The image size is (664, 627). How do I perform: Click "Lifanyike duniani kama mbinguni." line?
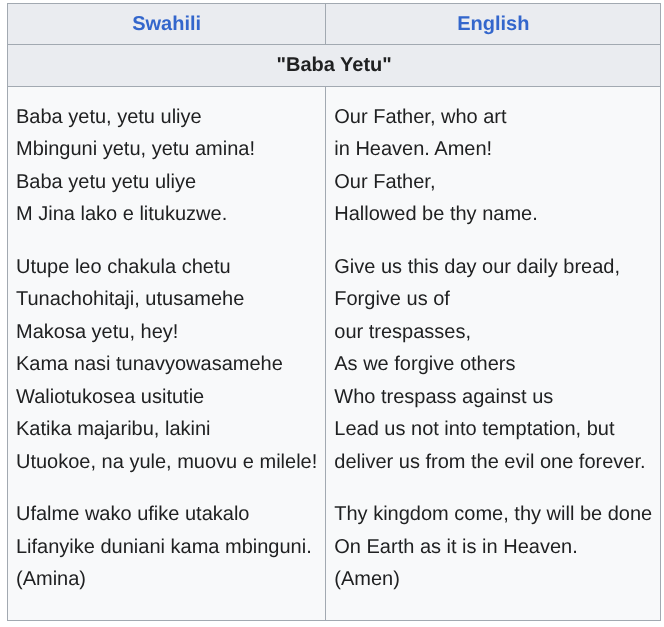(x=164, y=547)
